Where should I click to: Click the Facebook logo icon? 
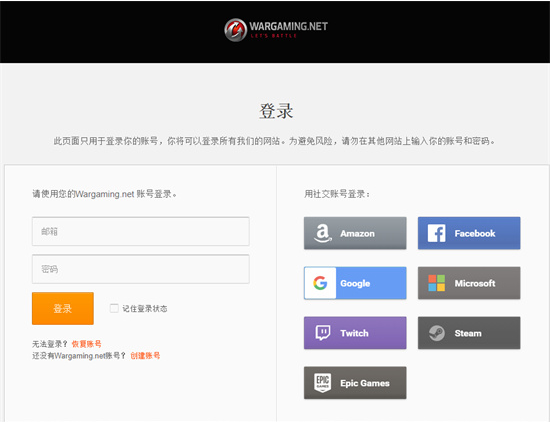coord(436,233)
